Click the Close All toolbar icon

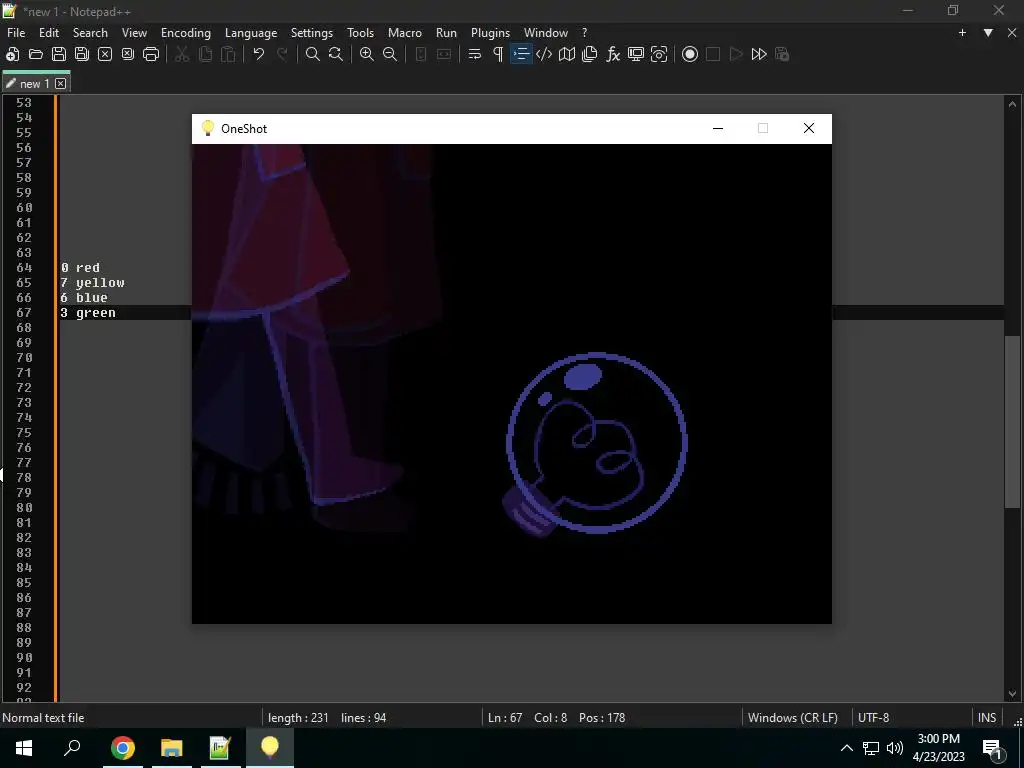point(128,54)
